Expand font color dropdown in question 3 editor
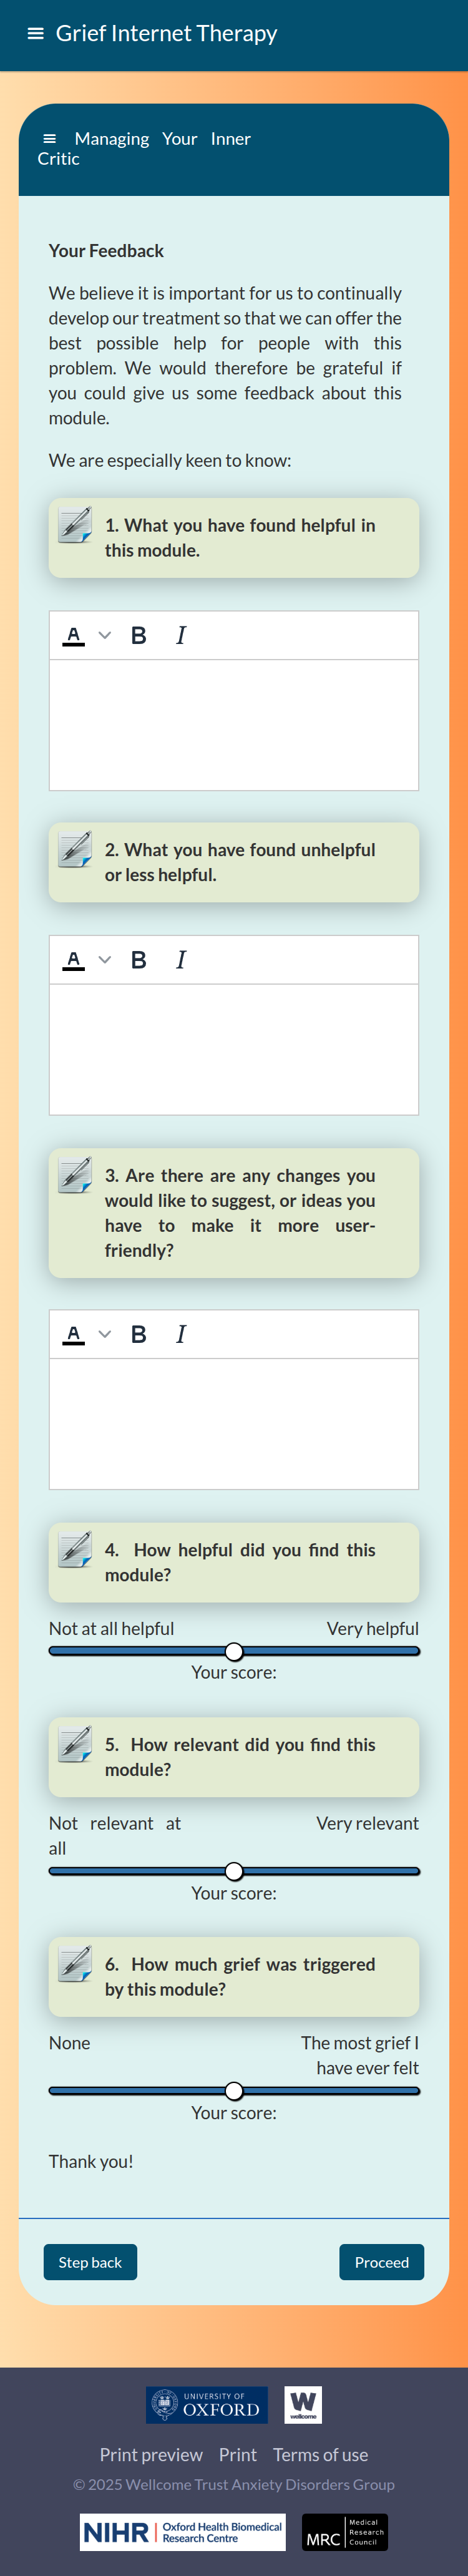Screen dimensions: 468x2576 (x=105, y=1334)
